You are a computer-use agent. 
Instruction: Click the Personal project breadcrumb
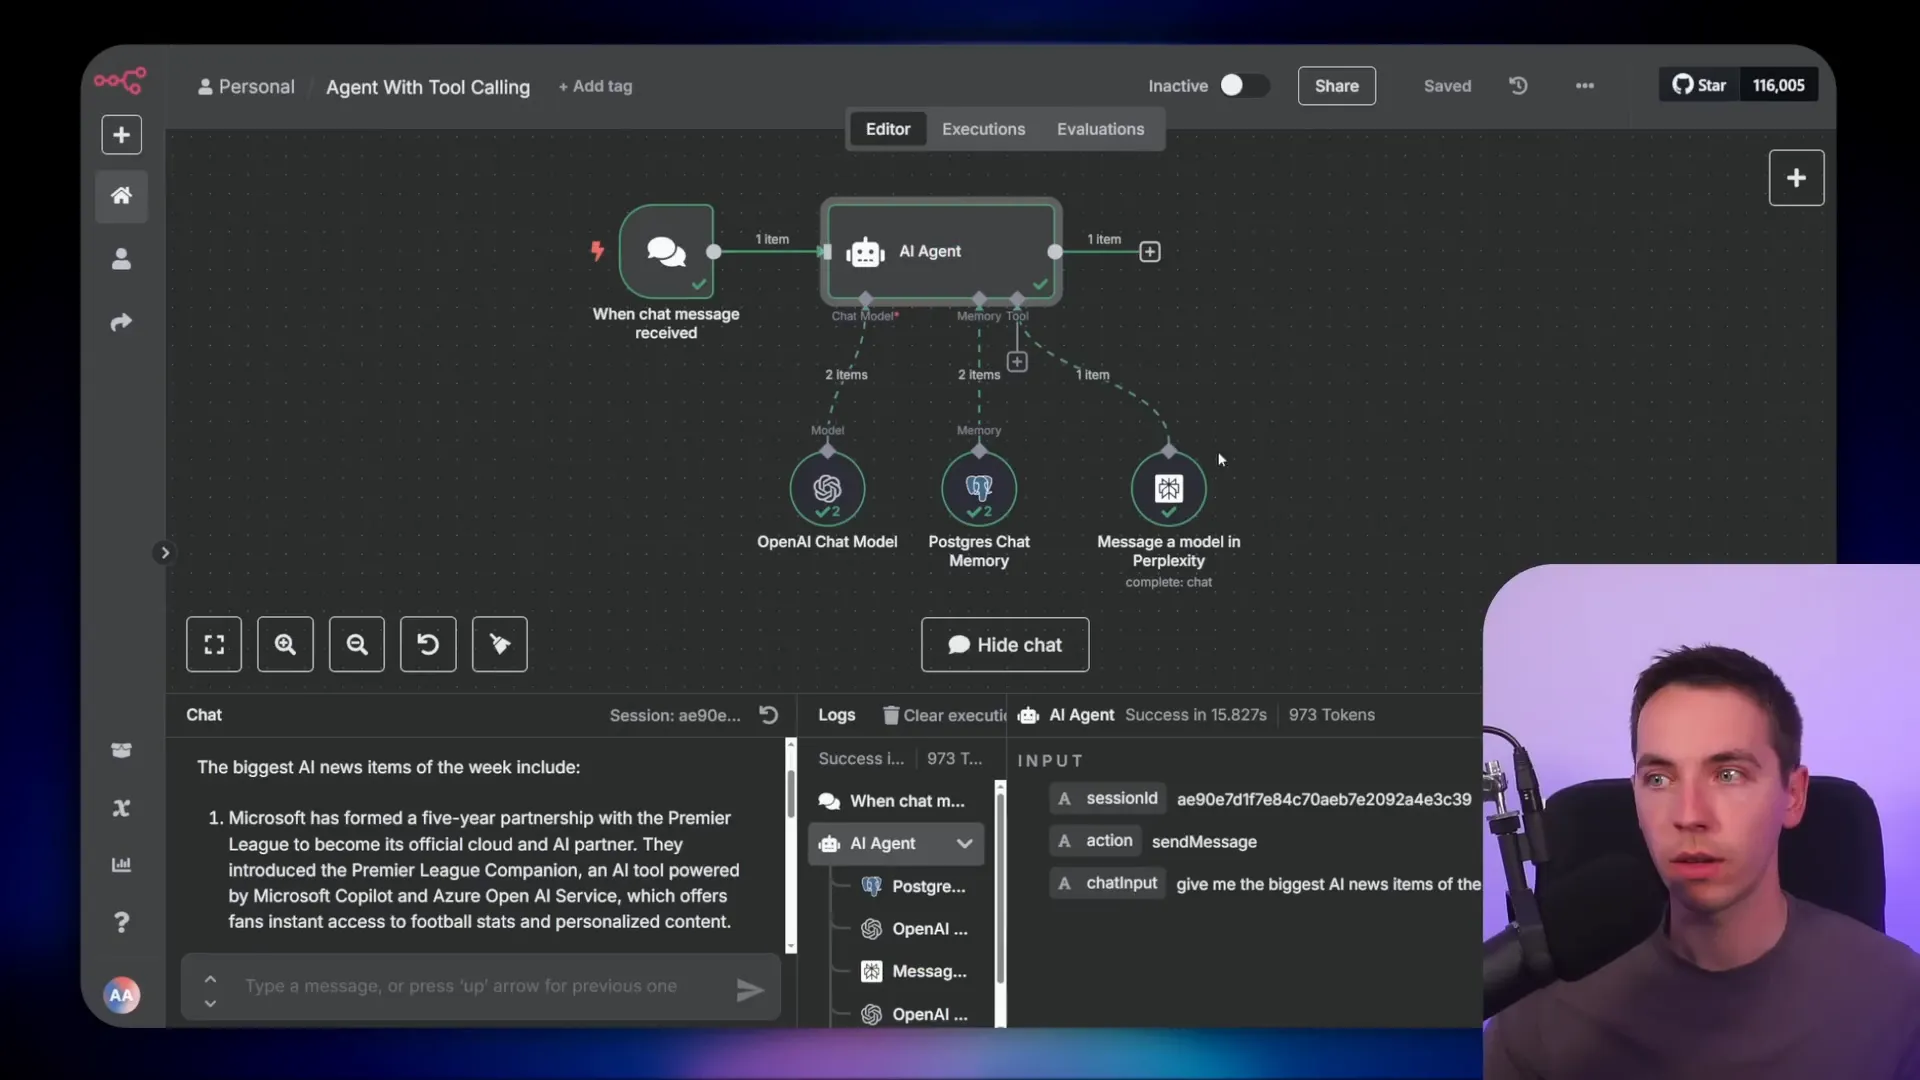click(x=246, y=86)
